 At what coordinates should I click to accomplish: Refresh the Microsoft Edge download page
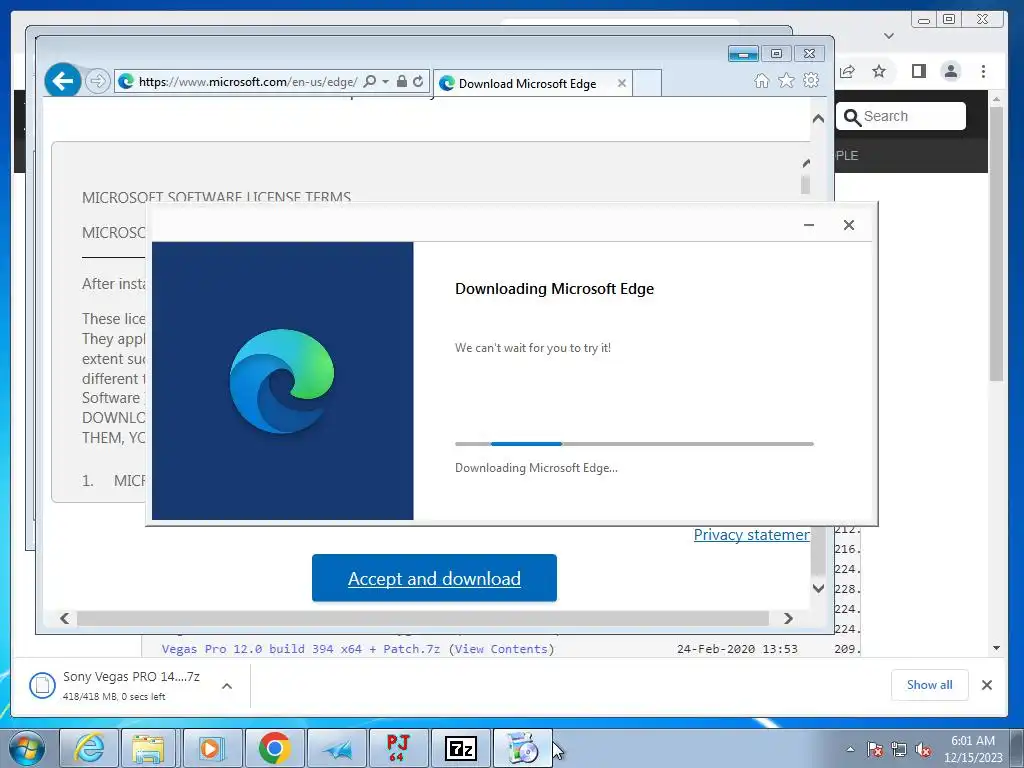point(419,82)
